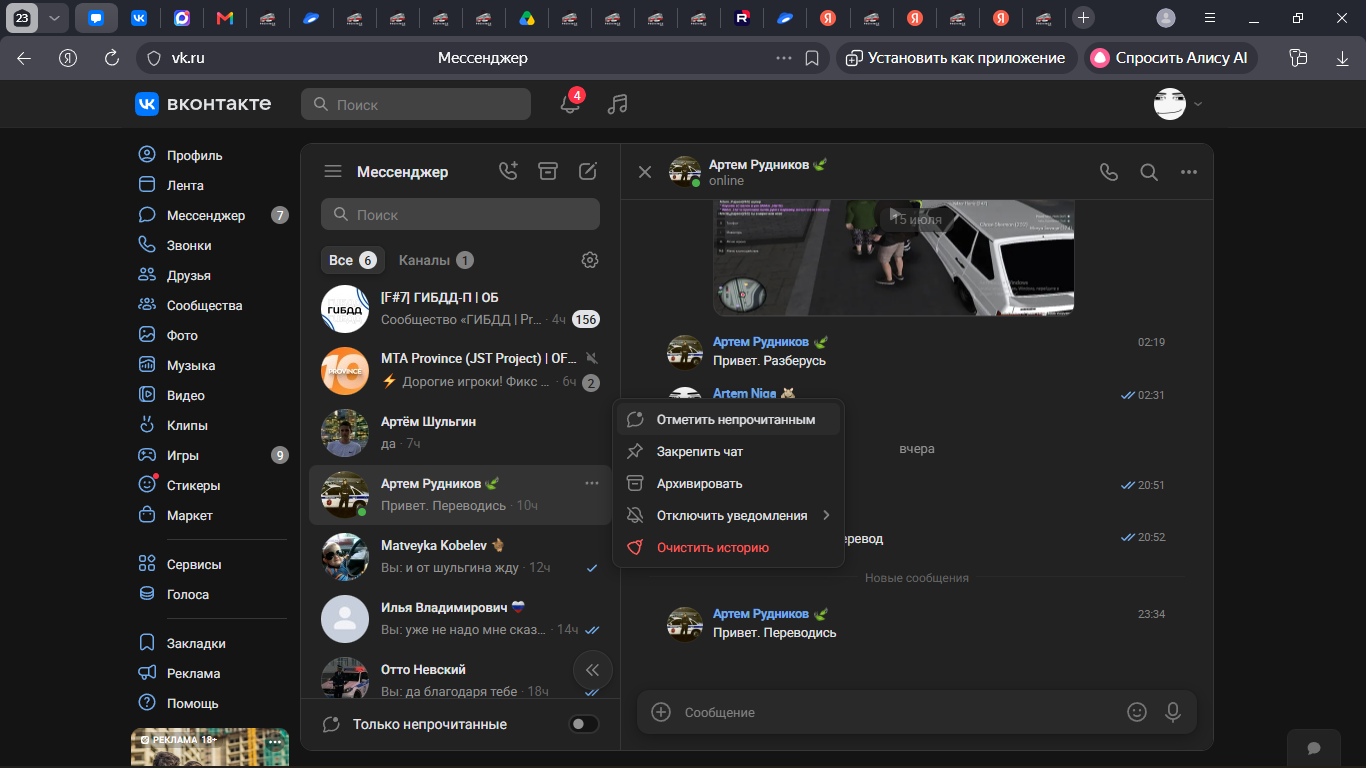Go back in the browser
1366x768 pixels.
(24, 58)
